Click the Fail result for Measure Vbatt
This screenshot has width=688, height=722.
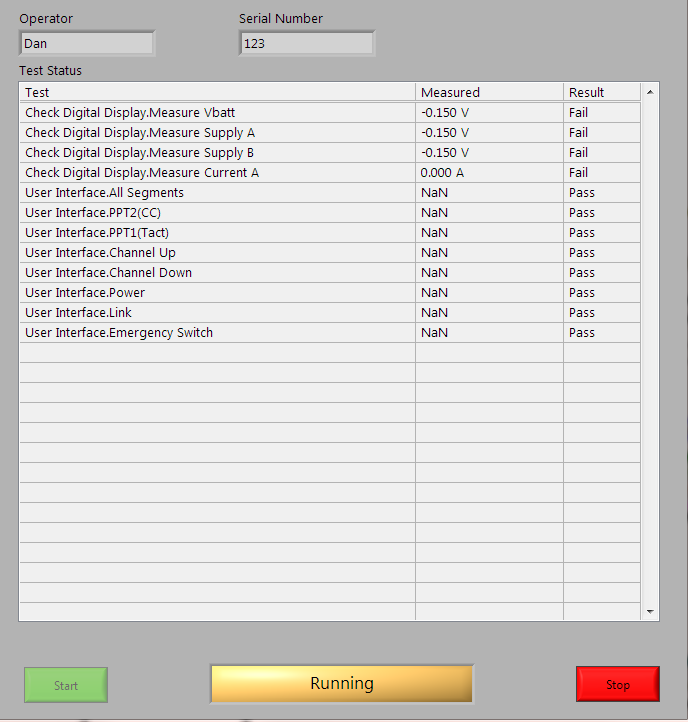pos(578,113)
